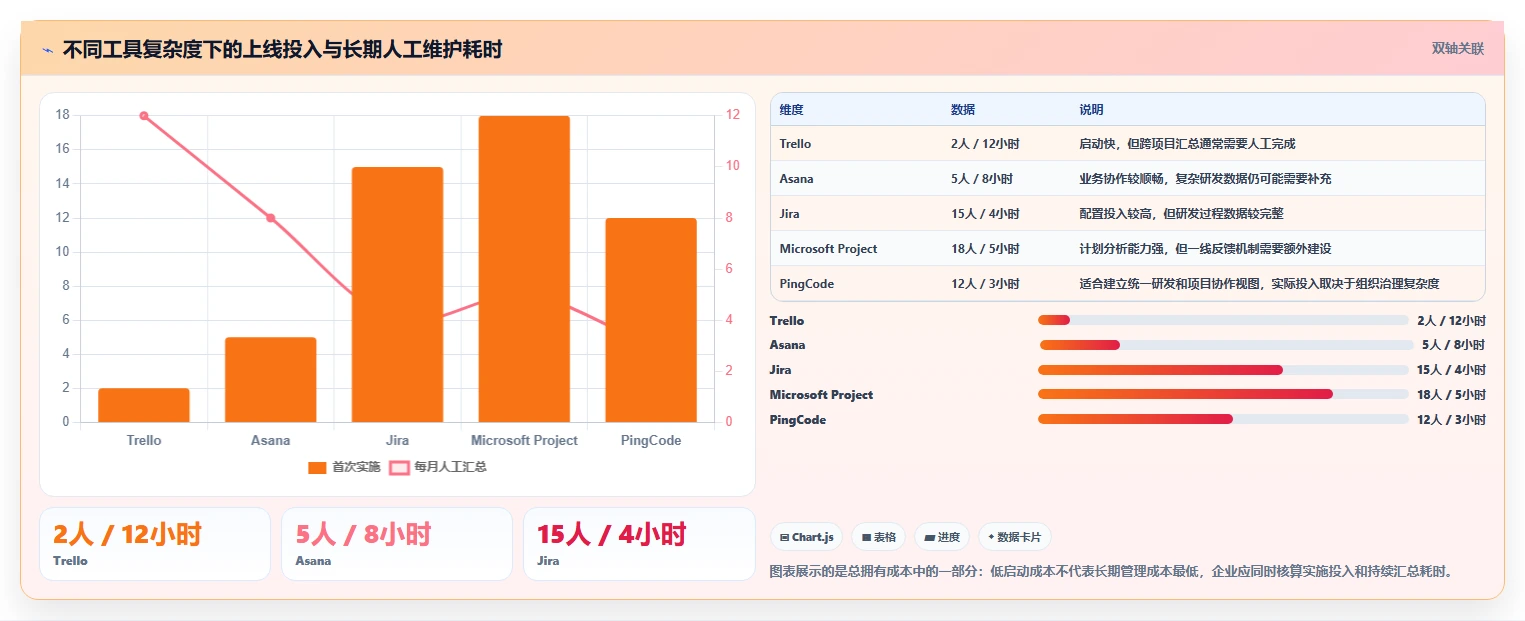Screen dimensions: 1525x621
Task: Open the Jira 15人 / 4小时 data card
Action: [x=639, y=544]
